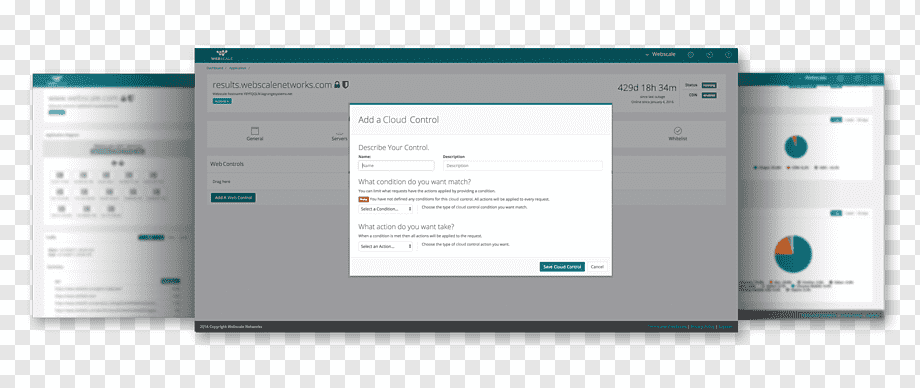Viewport: 920px width, 388px height.
Task: Click the padlock icon beside results.webscalenetworks.com
Action: pos(337,85)
